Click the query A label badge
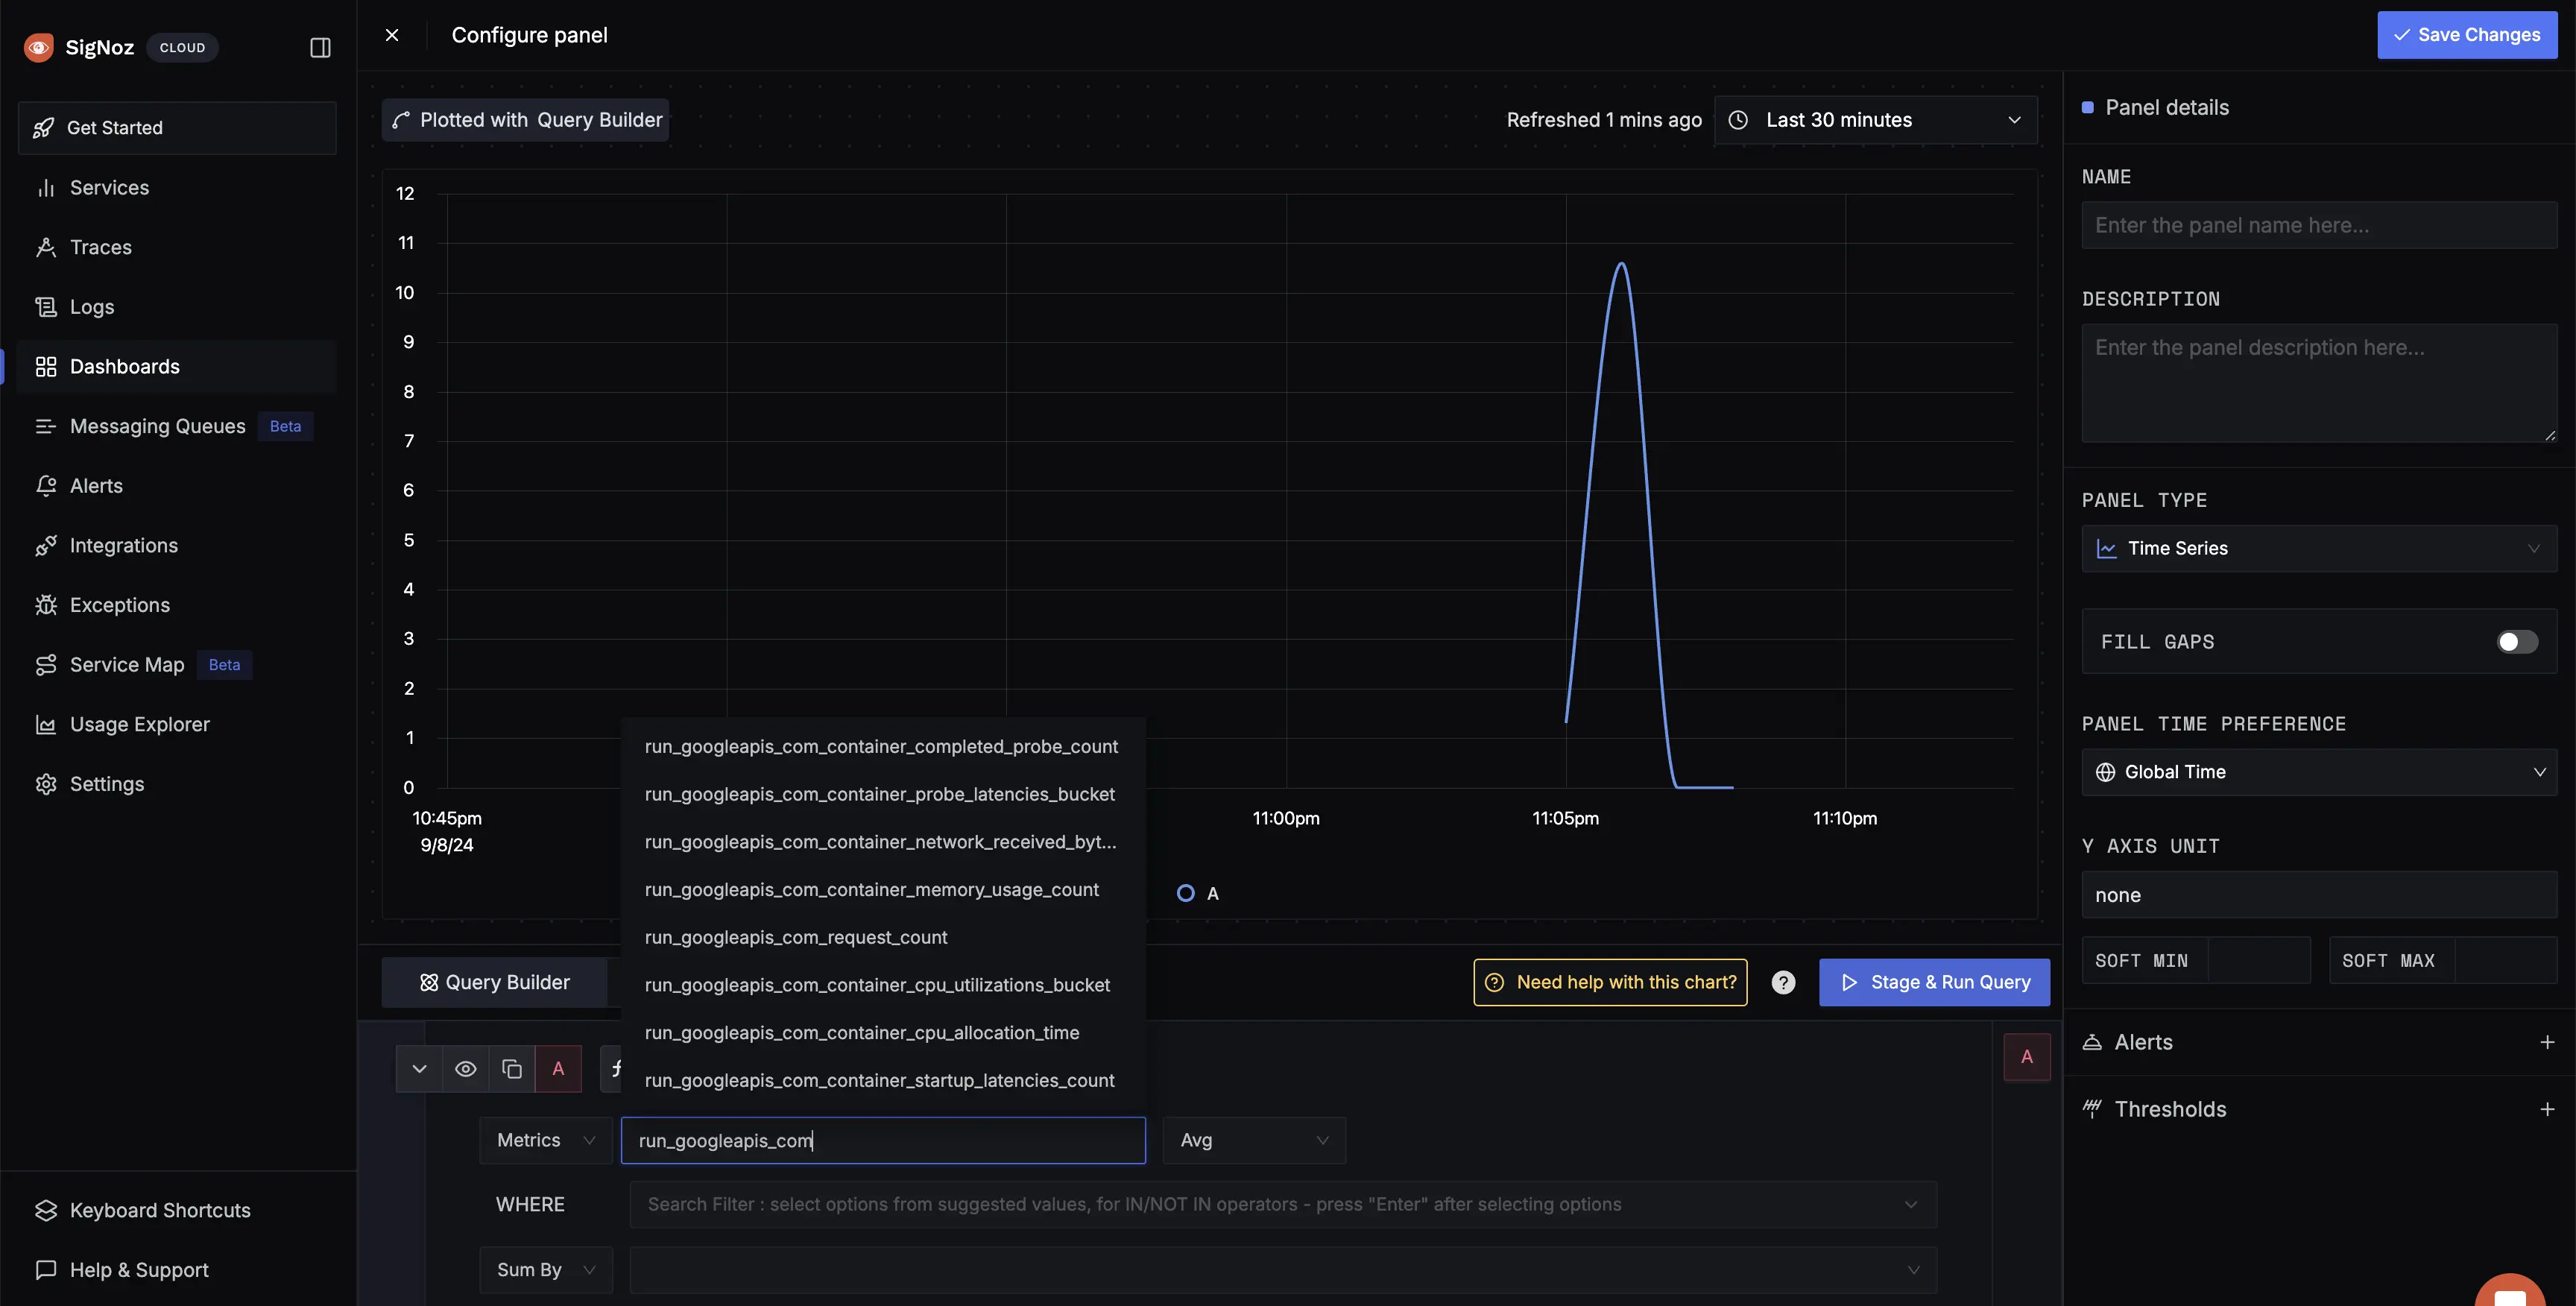The image size is (2576, 1306). click(x=558, y=1069)
